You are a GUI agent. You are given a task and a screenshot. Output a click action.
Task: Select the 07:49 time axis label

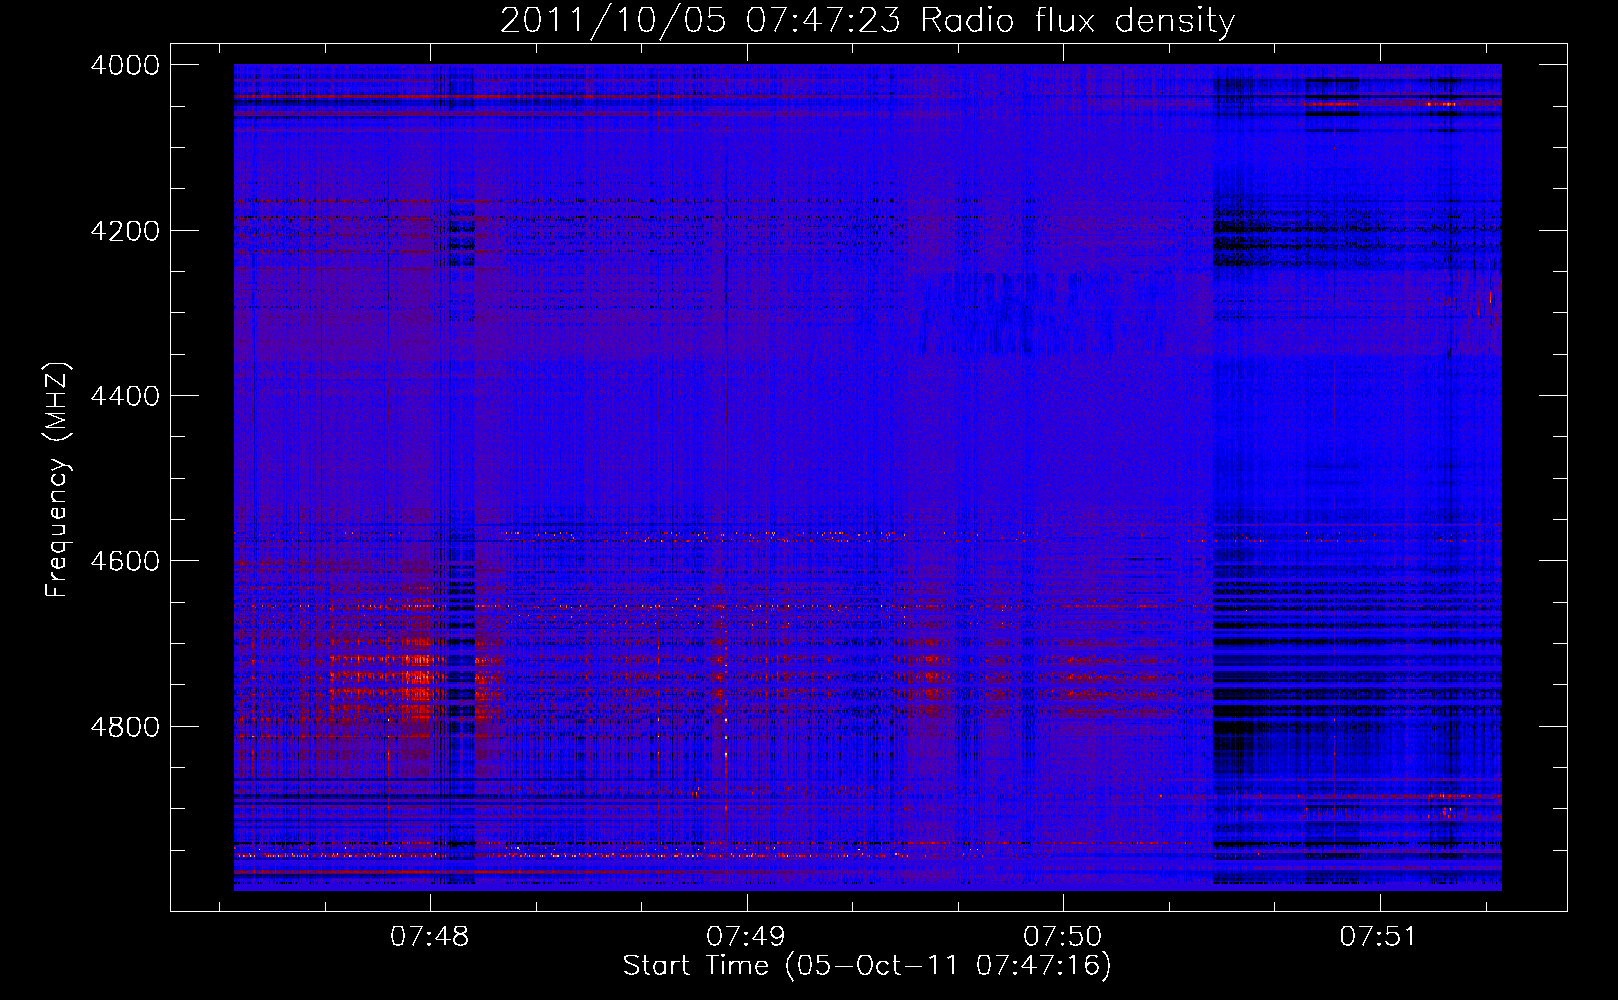tap(746, 937)
